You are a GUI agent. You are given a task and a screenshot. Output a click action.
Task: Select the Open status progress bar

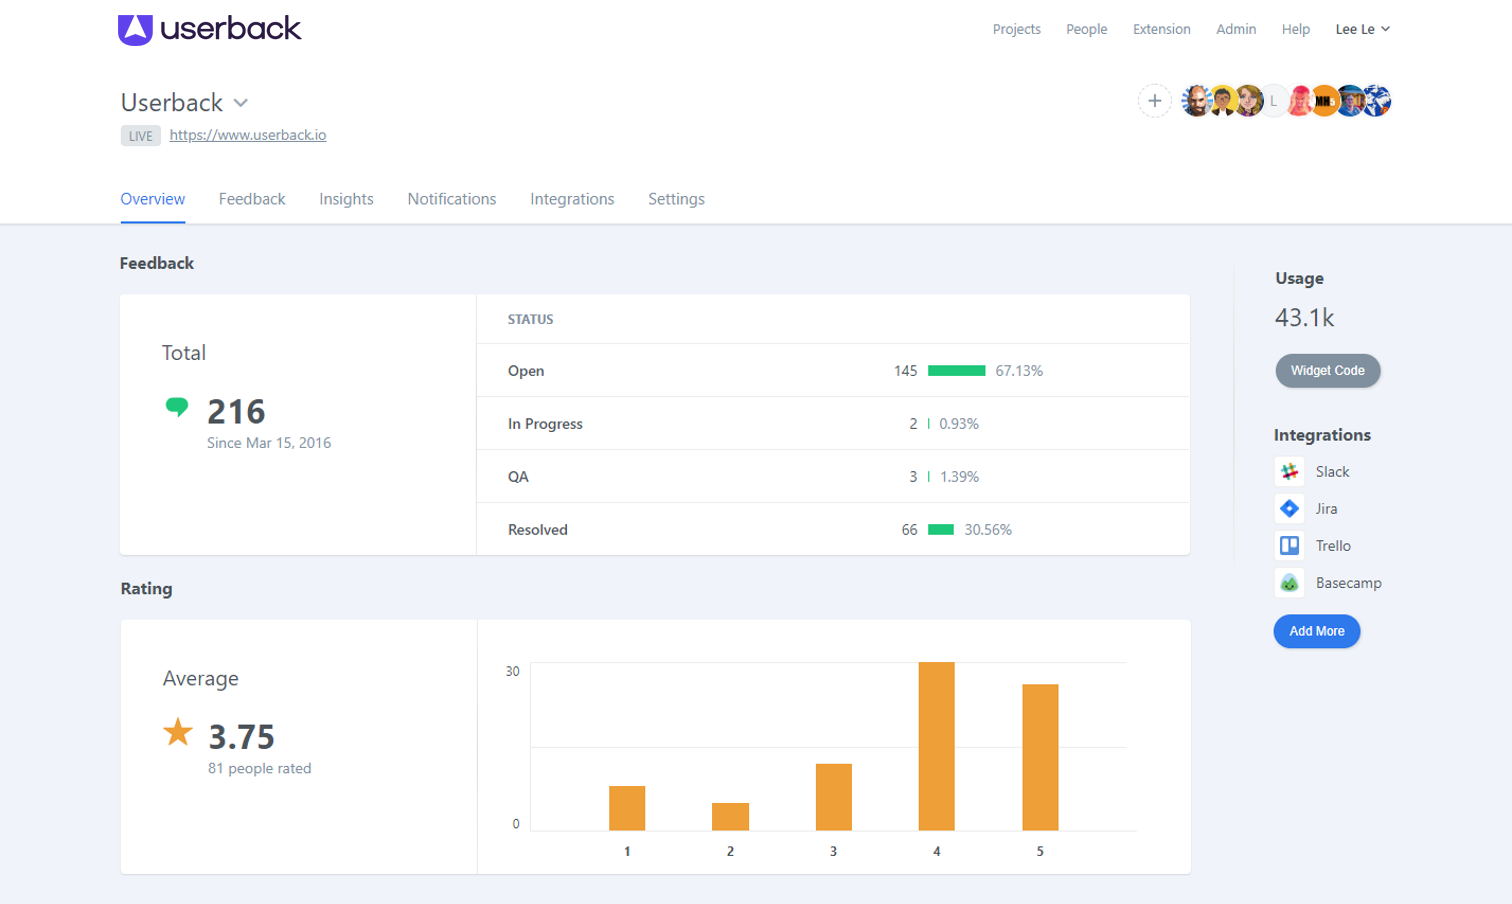956,371
